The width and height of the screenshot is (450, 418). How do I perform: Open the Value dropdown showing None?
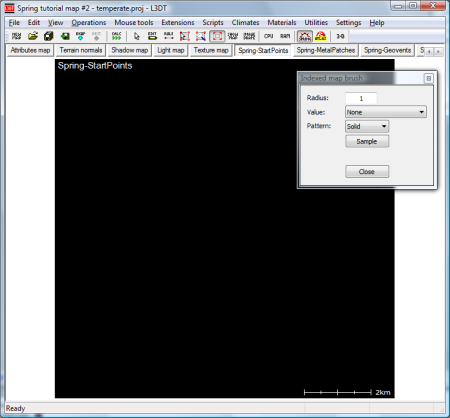point(386,112)
